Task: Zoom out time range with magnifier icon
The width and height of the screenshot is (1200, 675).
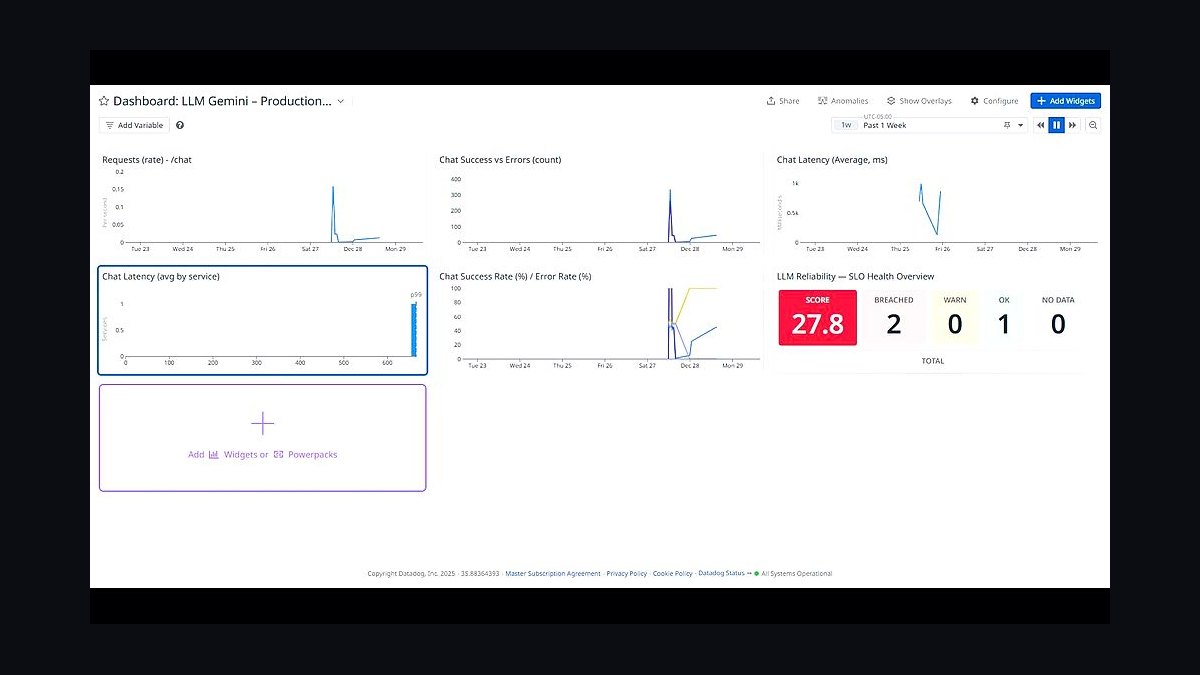Action: pyautogui.click(x=1093, y=125)
